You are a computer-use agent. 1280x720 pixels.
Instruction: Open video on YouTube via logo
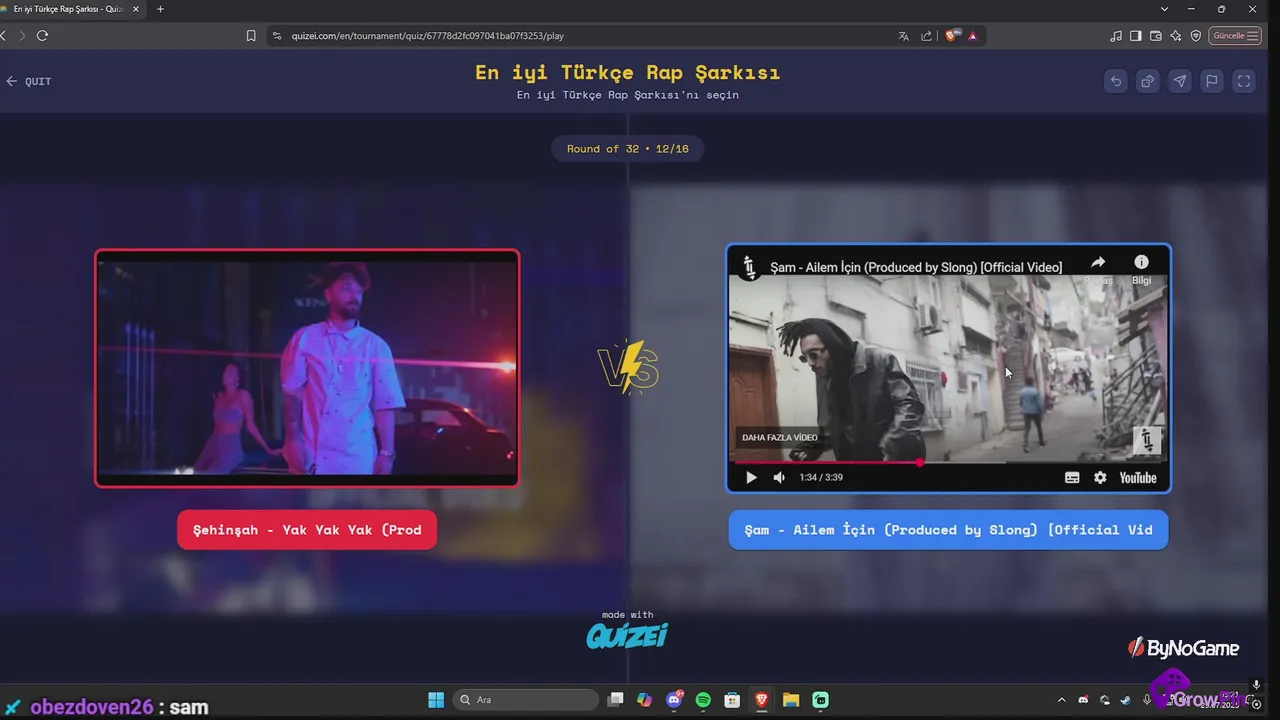point(1138,478)
